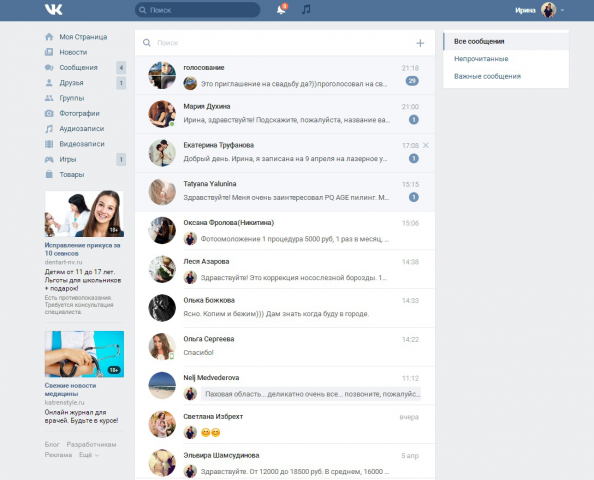Open Фотографии in the sidebar
The height and width of the screenshot is (480, 594).
click(79, 113)
